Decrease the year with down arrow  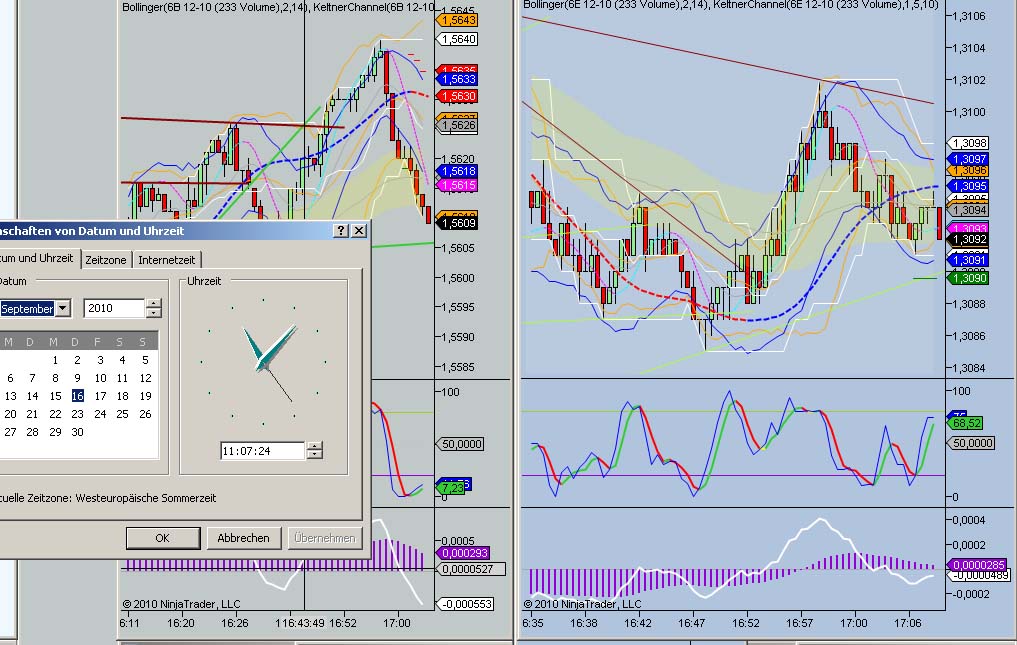point(154,313)
